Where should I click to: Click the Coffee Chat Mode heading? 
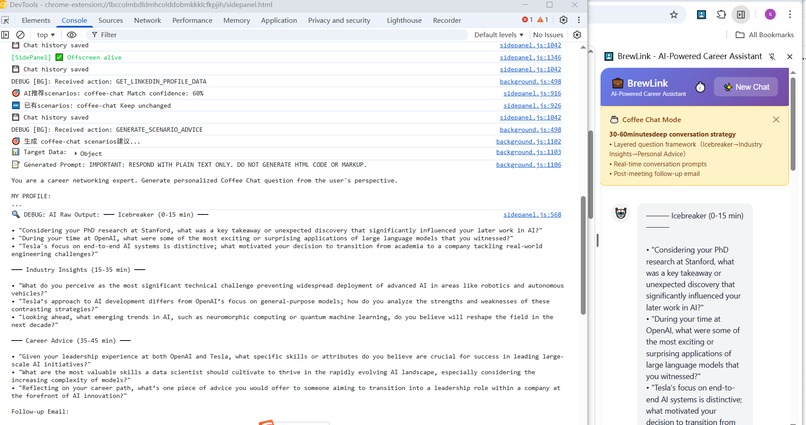pyautogui.click(x=651, y=120)
